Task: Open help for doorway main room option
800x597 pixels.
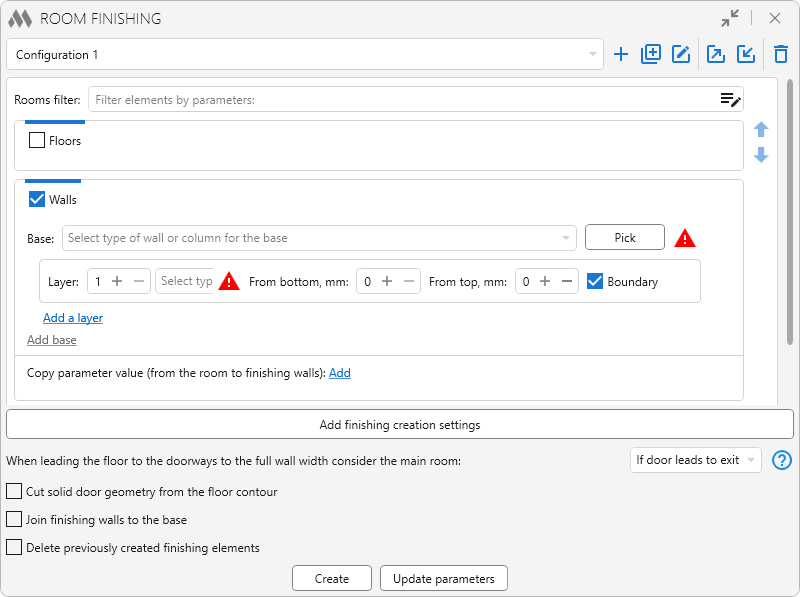Action: click(x=782, y=460)
